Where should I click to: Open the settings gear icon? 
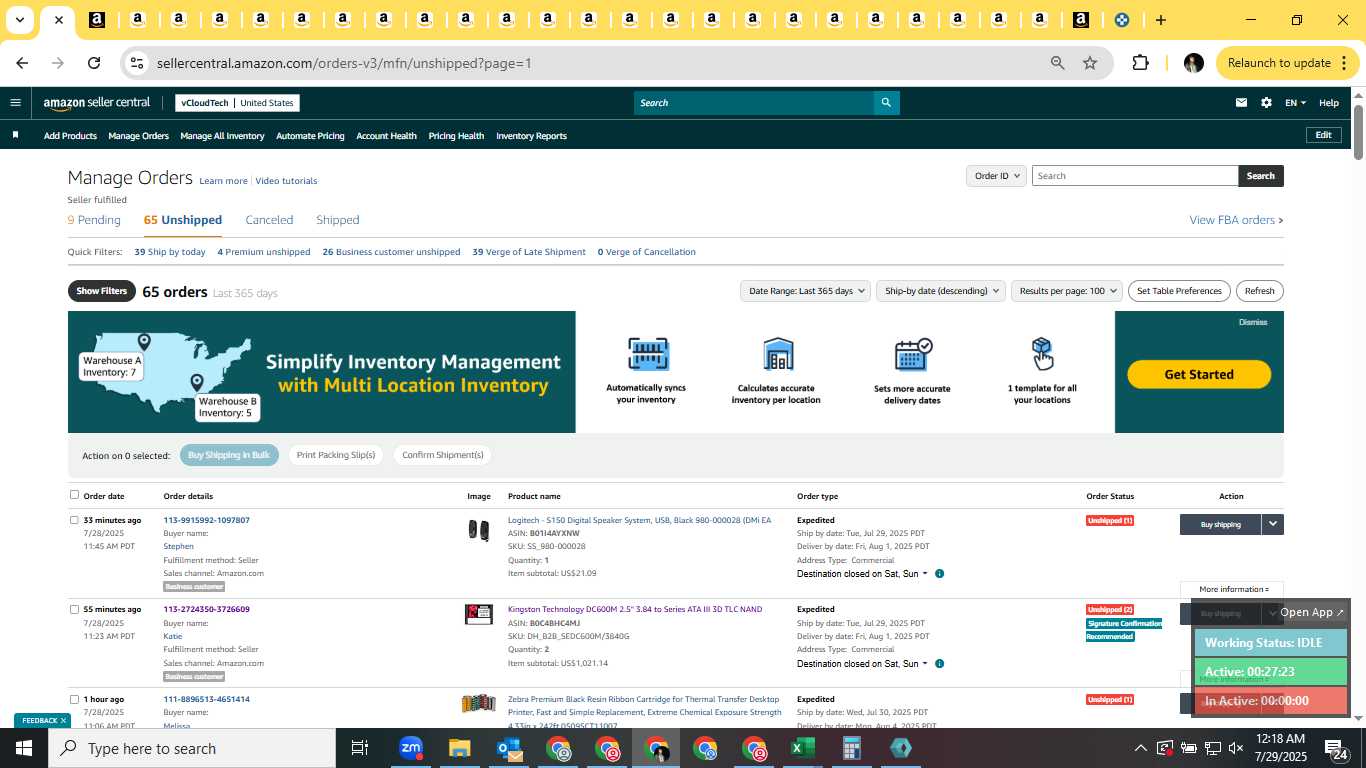pos(1266,103)
